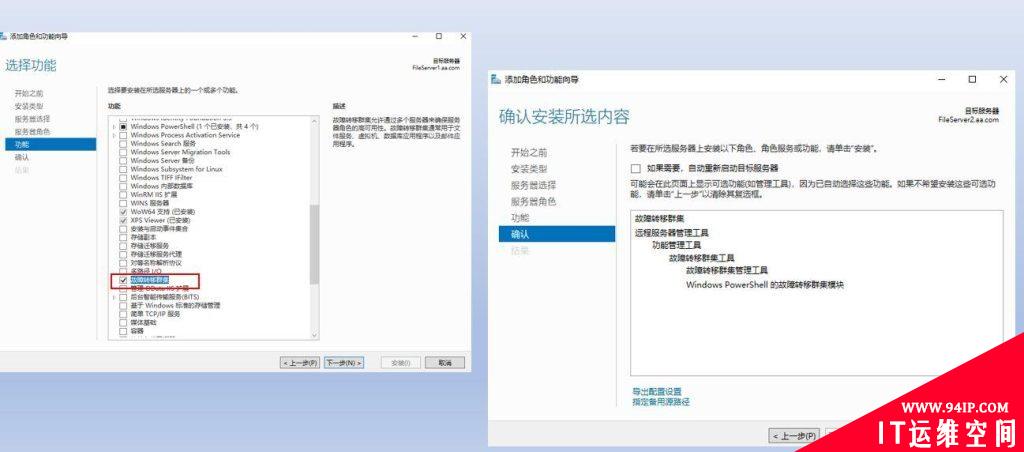This screenshot has width=1024, height=452.
Task: Click the wizard icon in 选择功能 window title bar
Action: (3, 36)
